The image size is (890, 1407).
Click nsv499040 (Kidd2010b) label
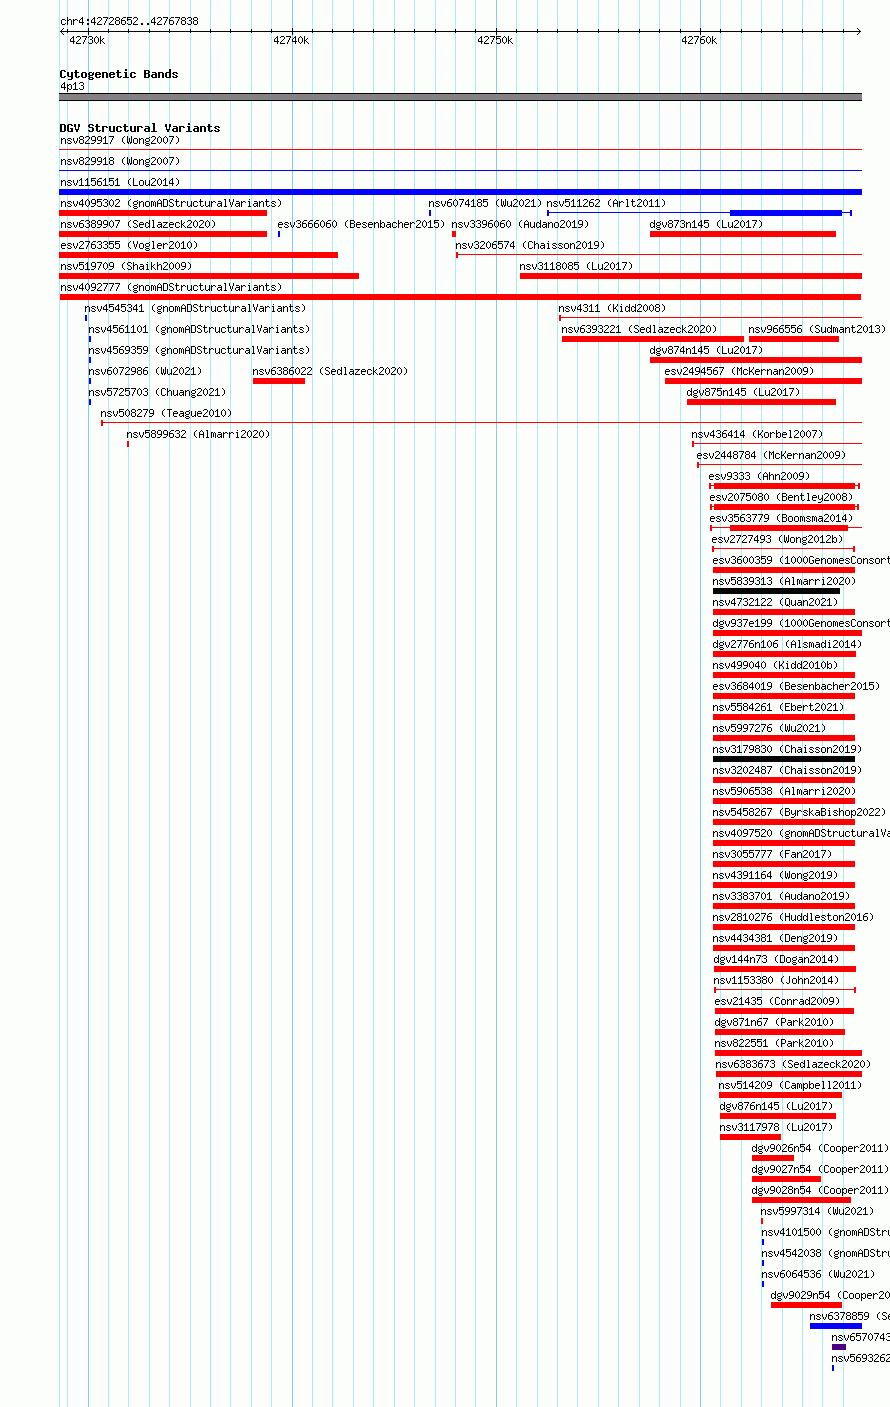(775, 665)
